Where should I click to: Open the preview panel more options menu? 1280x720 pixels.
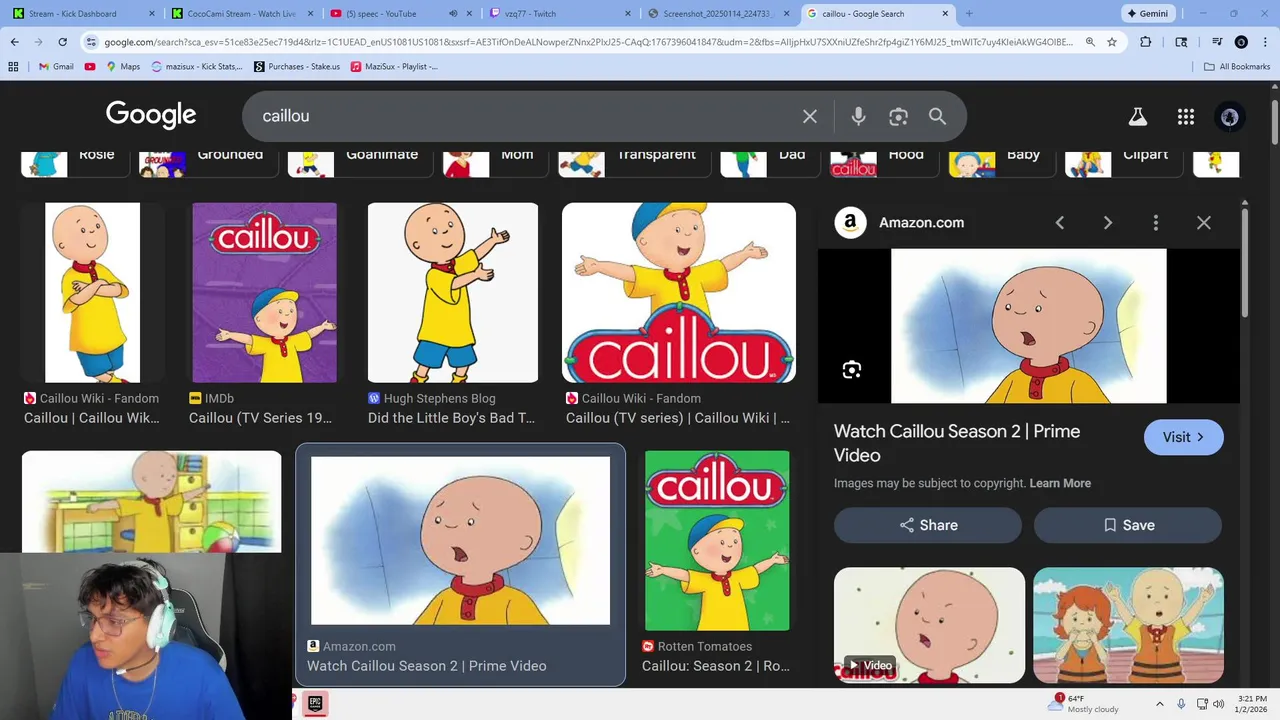[1156, 223]
